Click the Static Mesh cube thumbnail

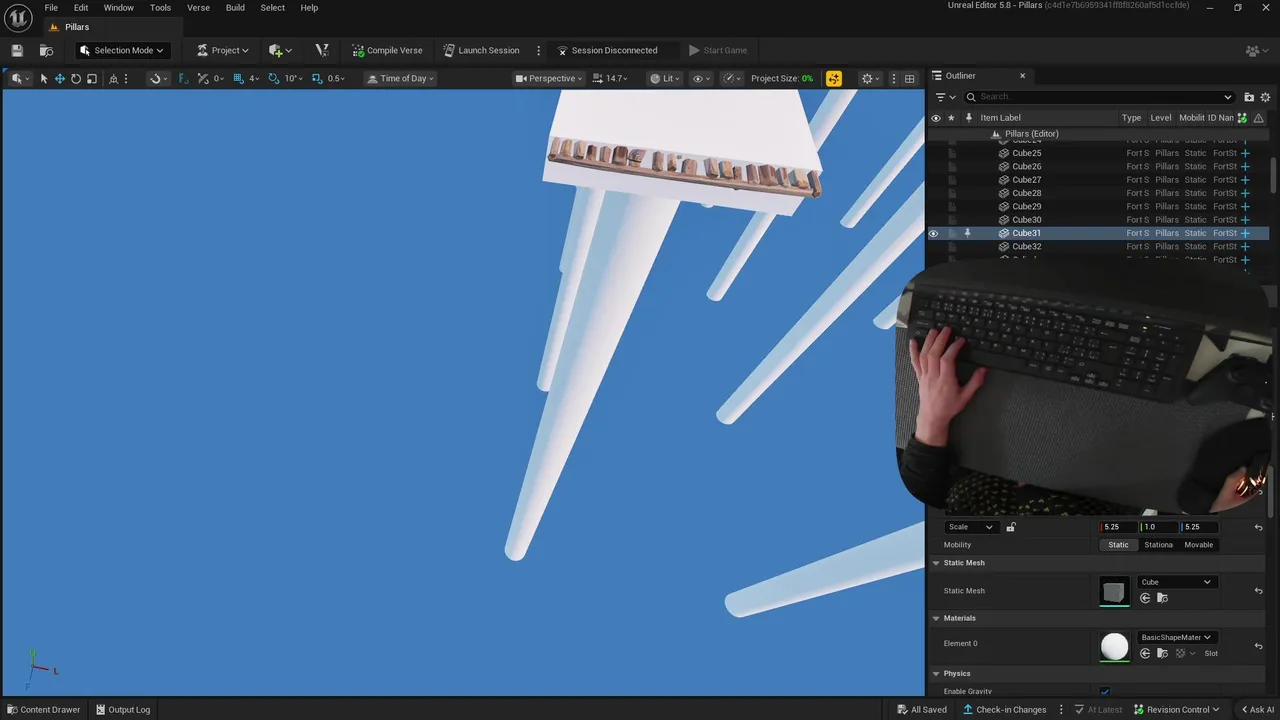tap(1114, 591)
